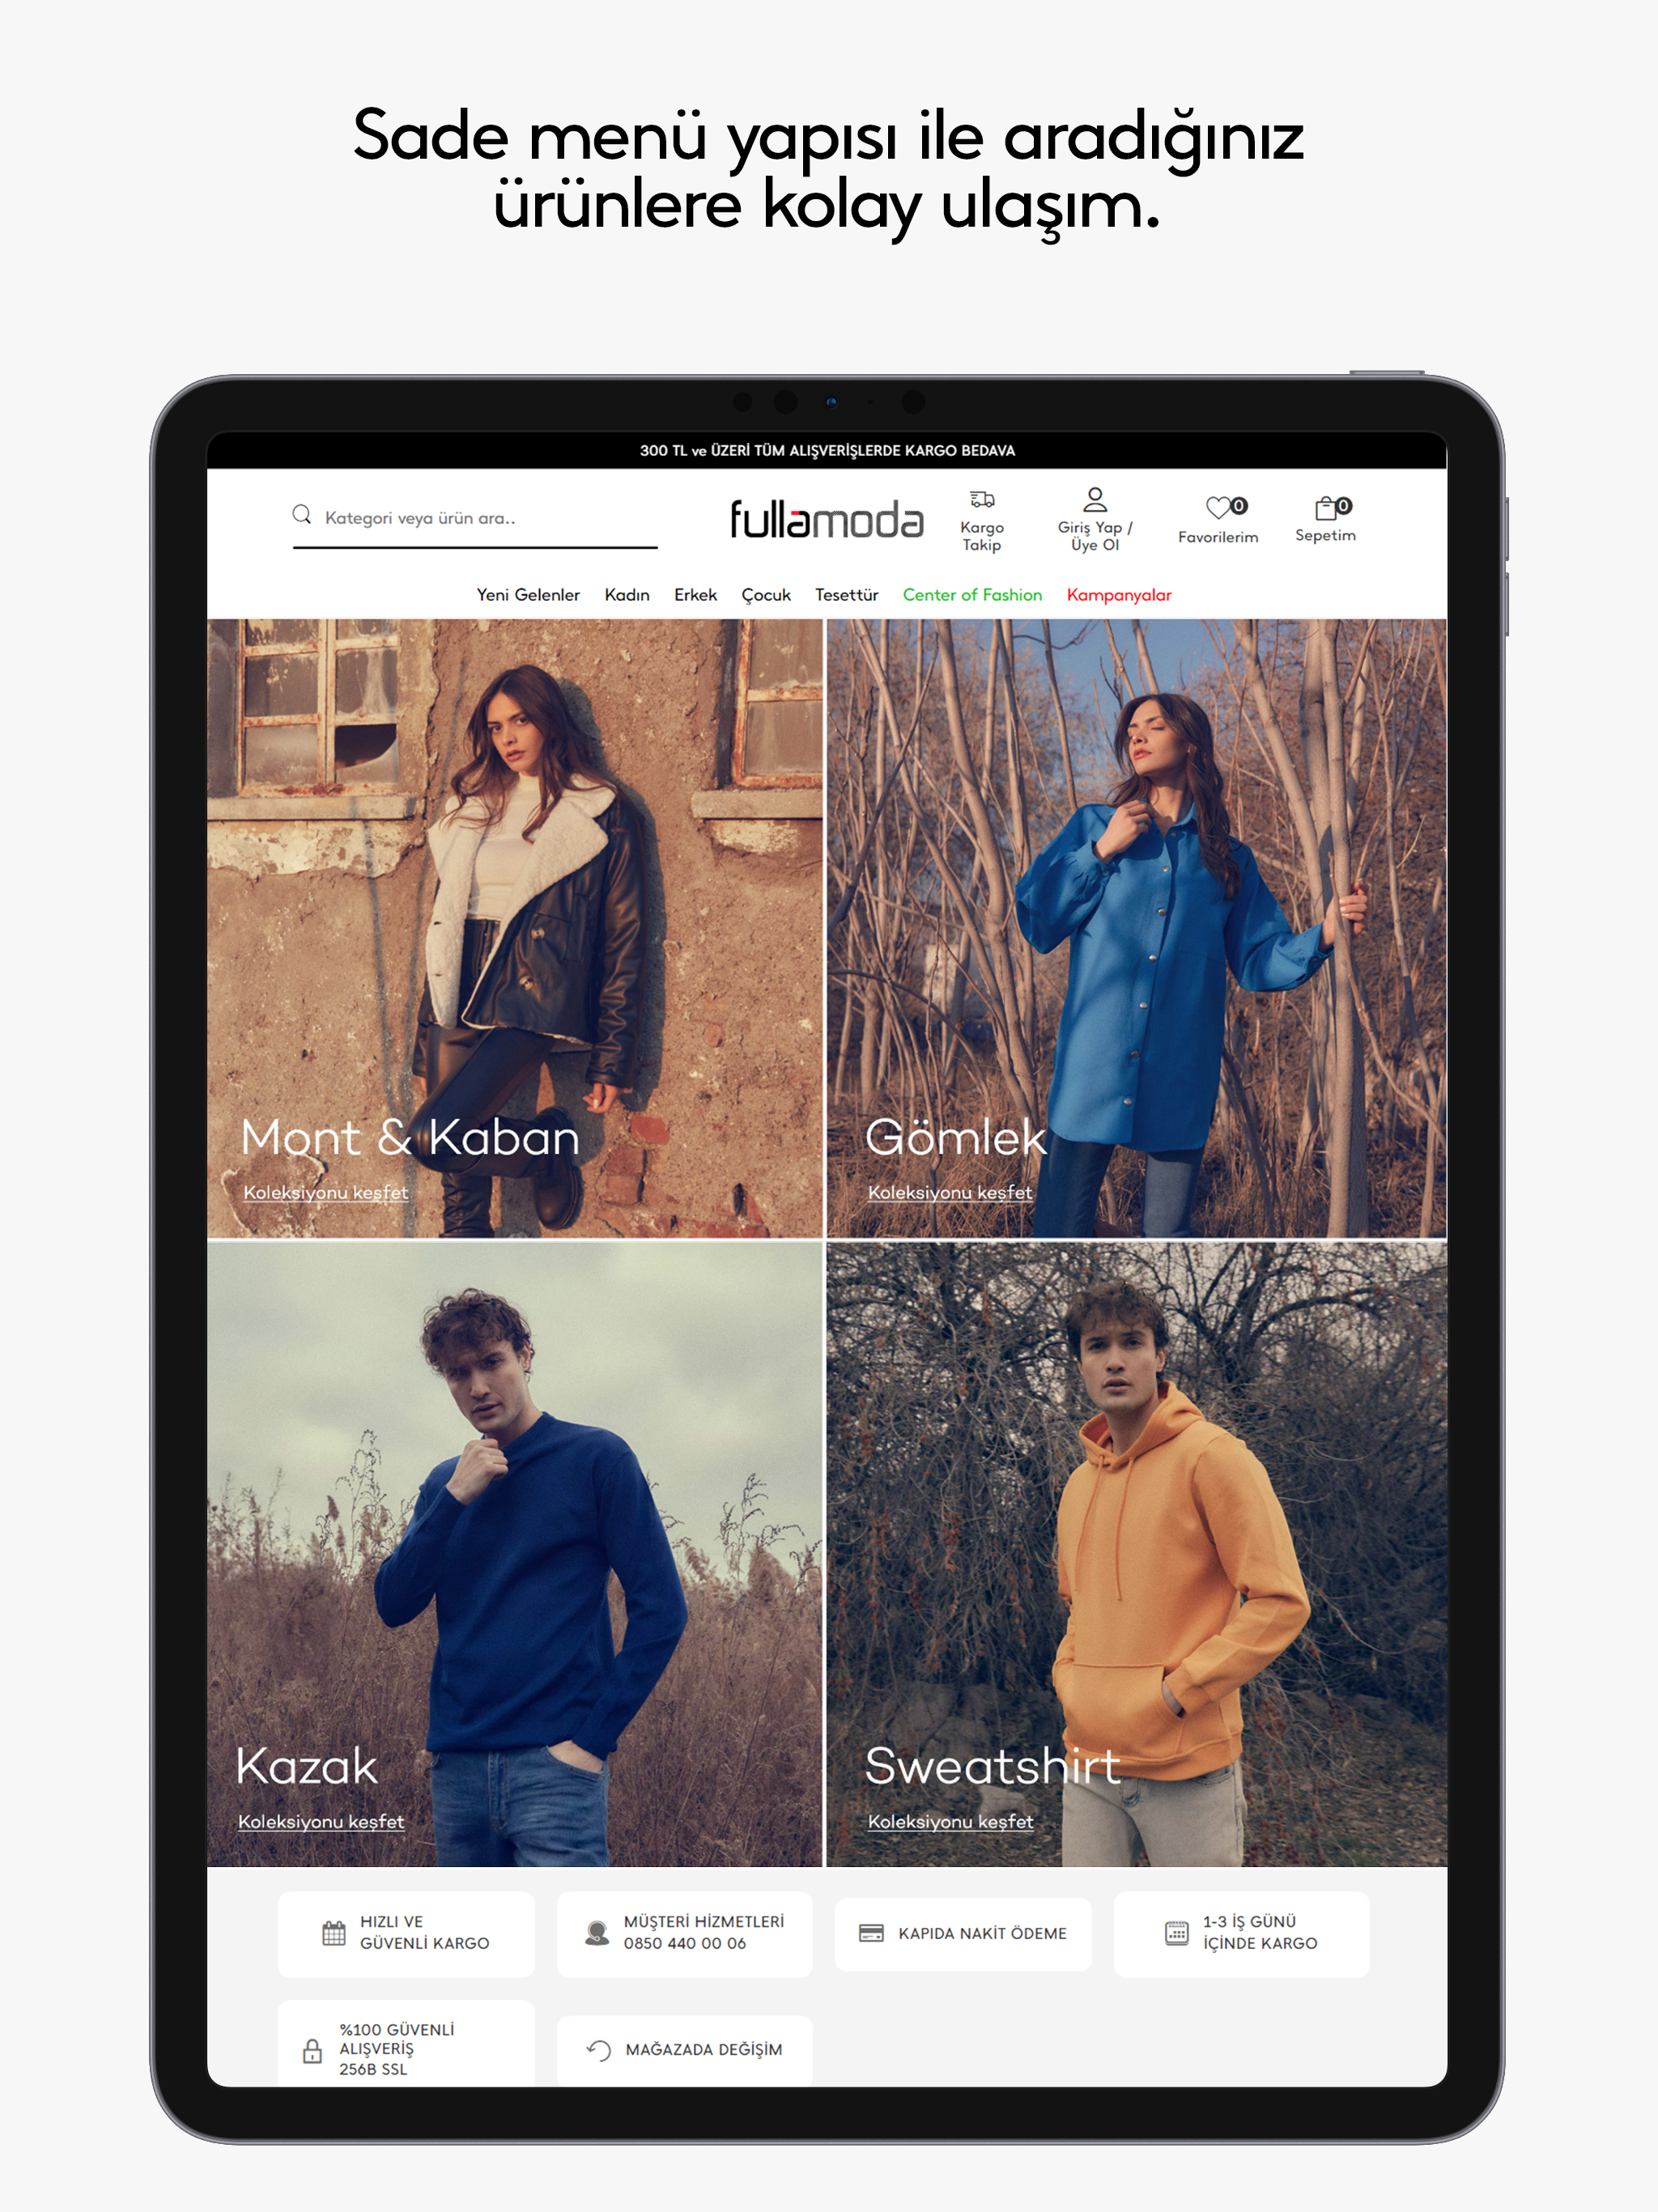Screen dimensions: 1658x2212
Task: Open the Yeni Gelenler menu
Action: coord(528,595)
